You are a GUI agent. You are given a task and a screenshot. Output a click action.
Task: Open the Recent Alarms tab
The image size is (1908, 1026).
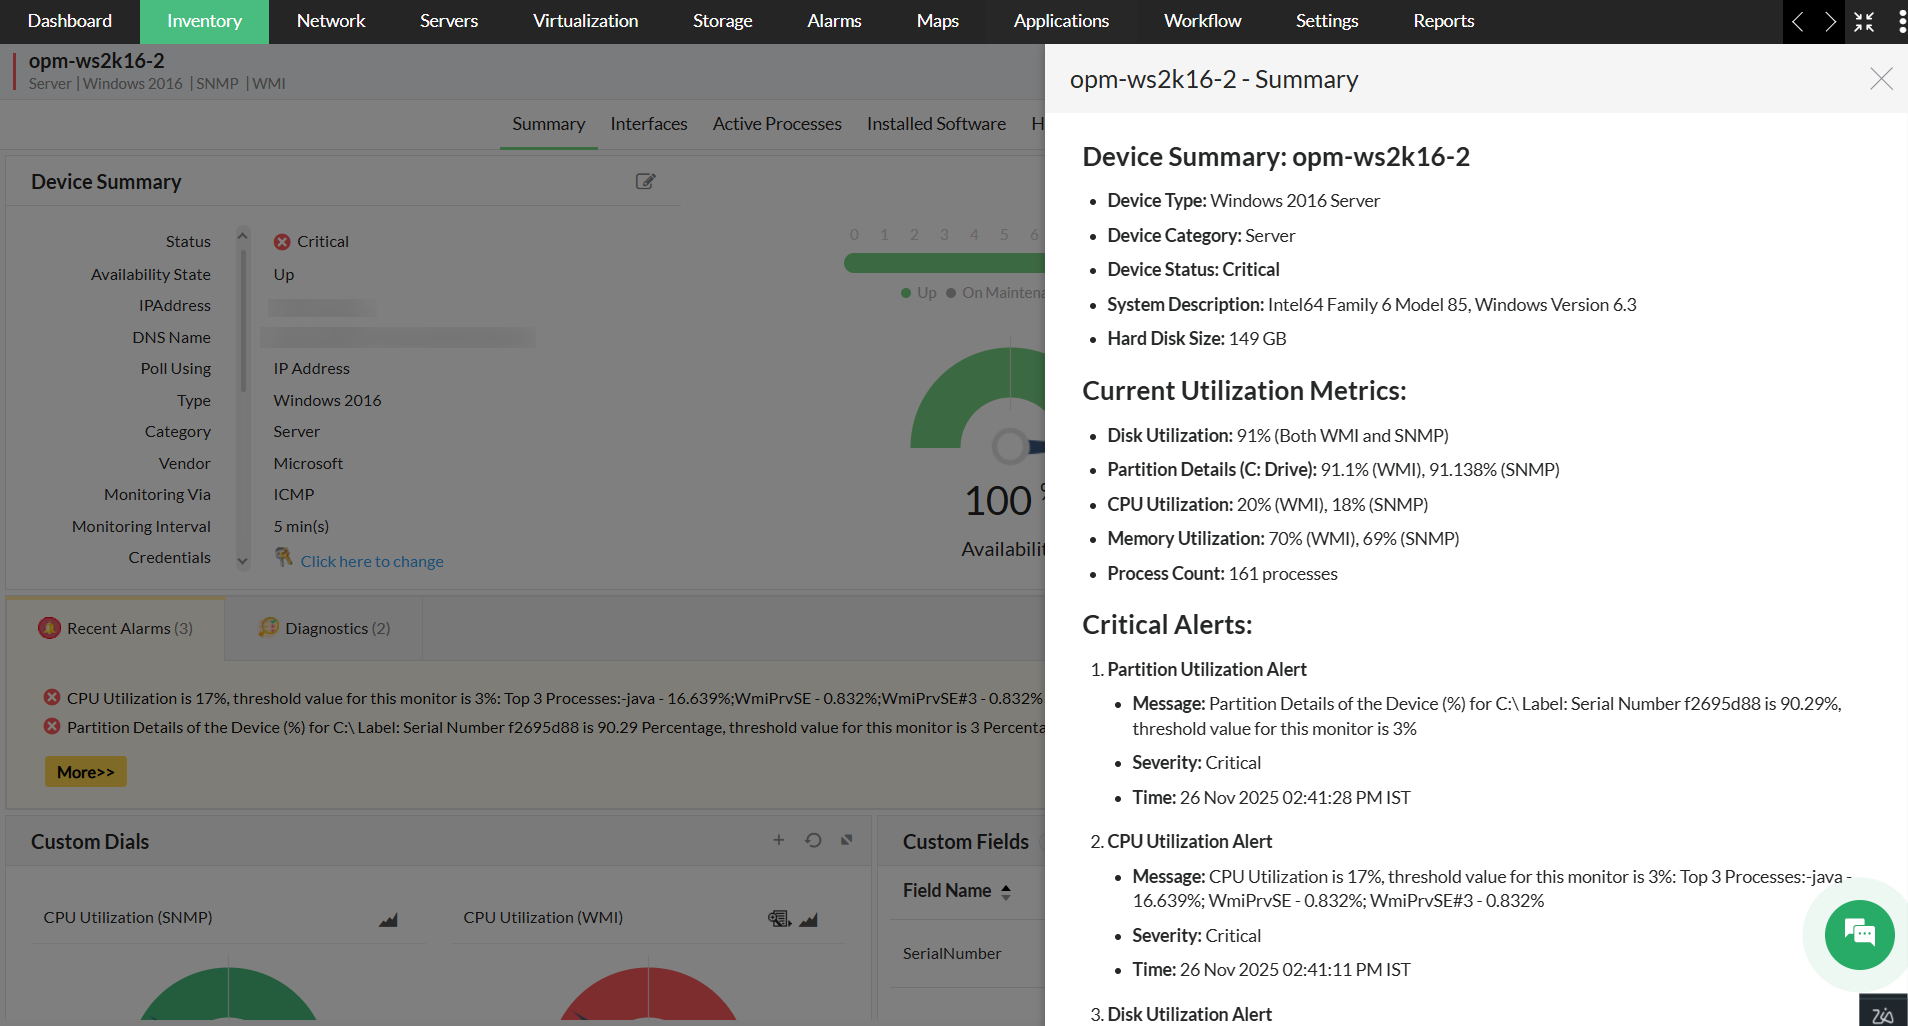116,628
